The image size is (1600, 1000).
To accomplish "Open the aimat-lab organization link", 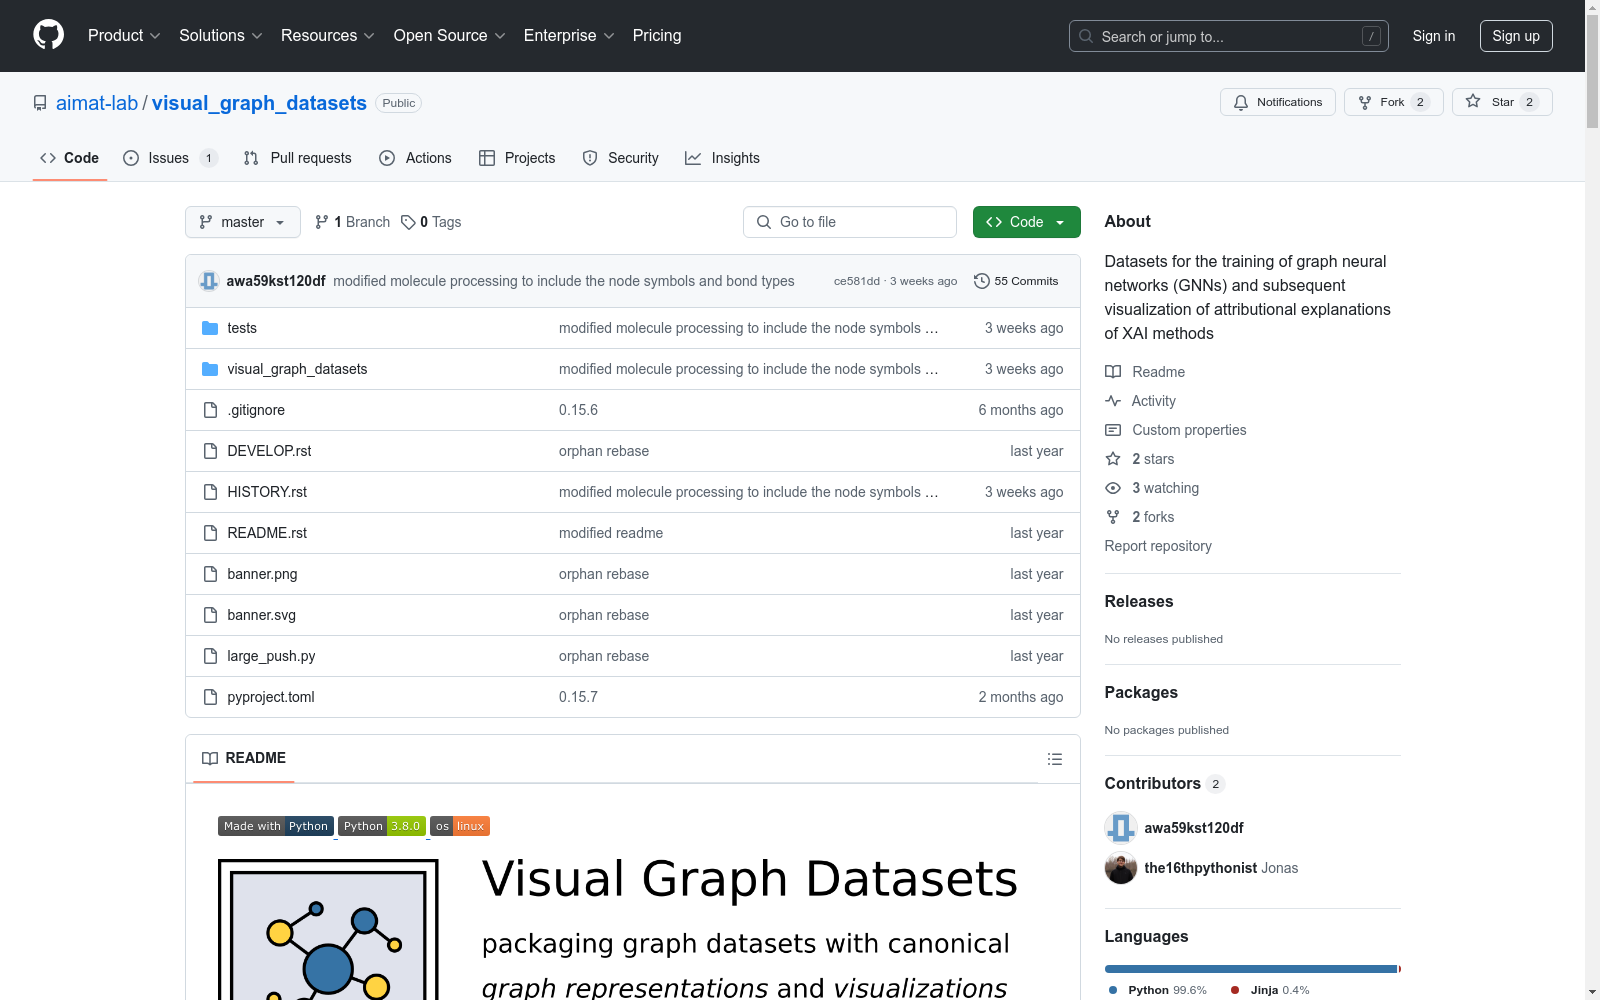I will tap(97, 103).
